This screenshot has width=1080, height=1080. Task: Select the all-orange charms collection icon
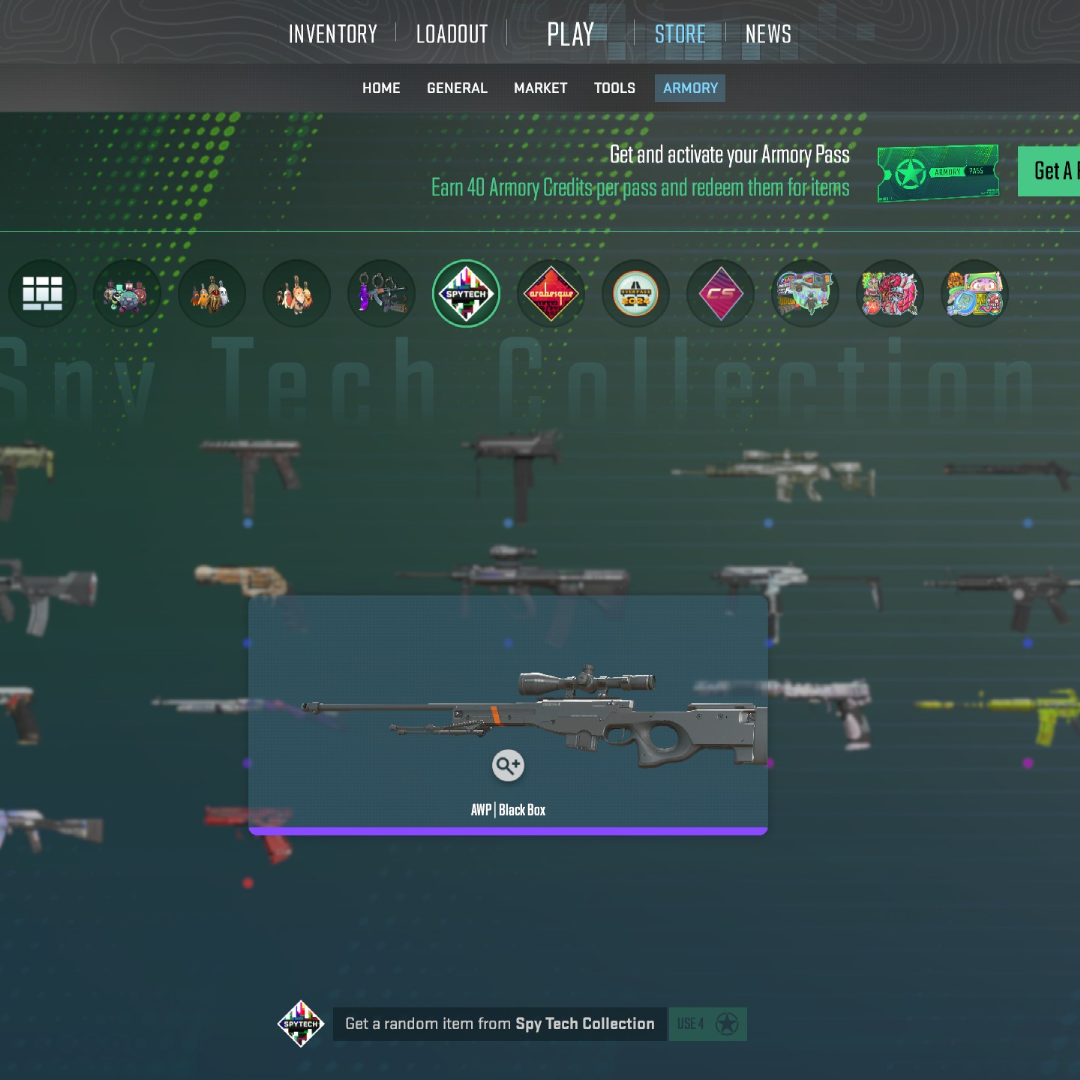[x=296, y=293]
